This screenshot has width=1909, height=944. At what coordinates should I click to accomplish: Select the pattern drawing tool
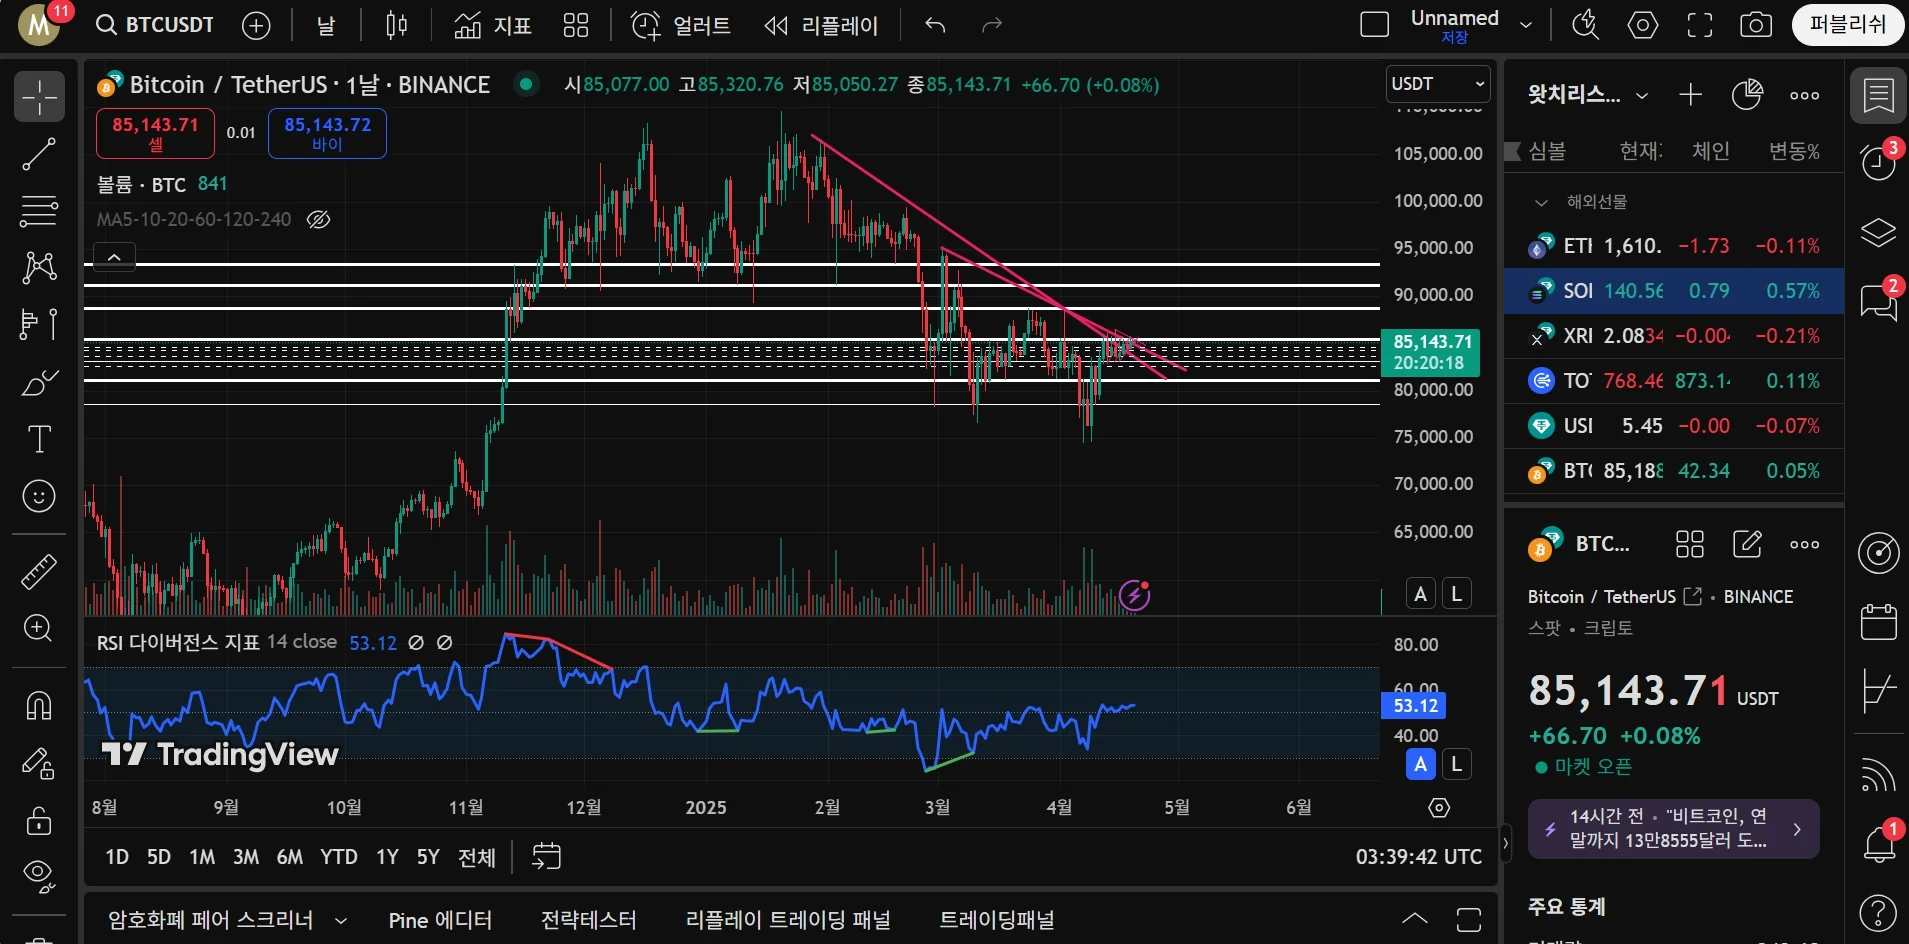[x=39, y=267]
